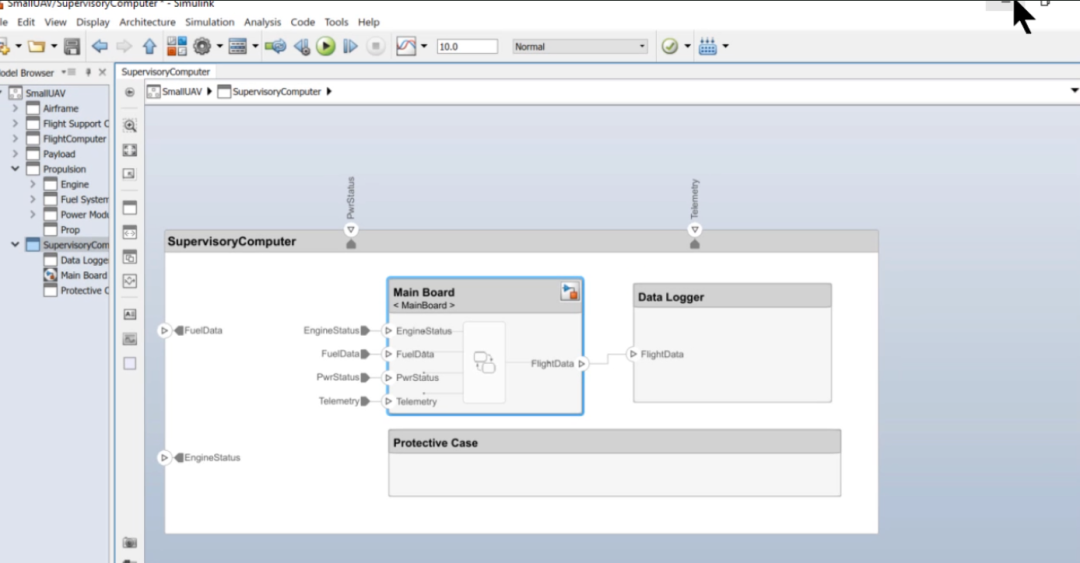This screenshot has height=563, width=1080.
Task: Open Simulation menu
Action: pos(209,22)
